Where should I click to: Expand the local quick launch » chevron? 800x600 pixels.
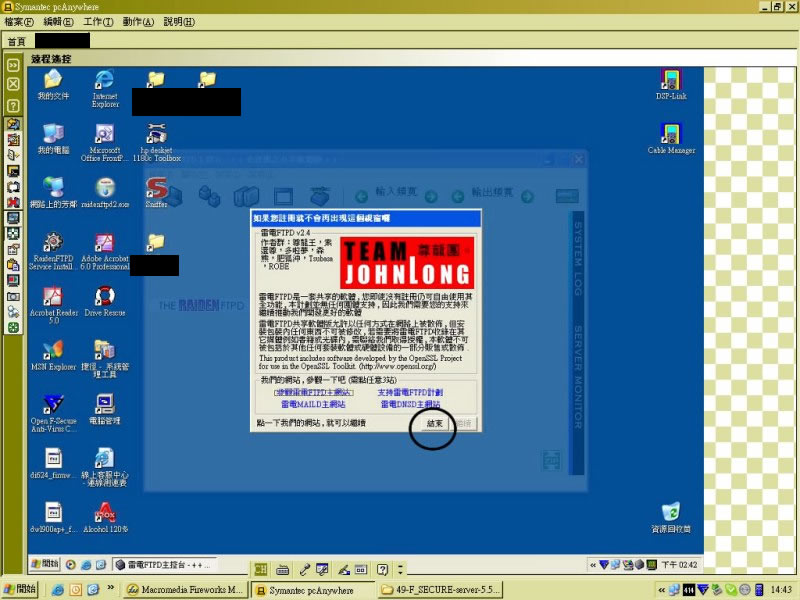click(x=111, y=588)
